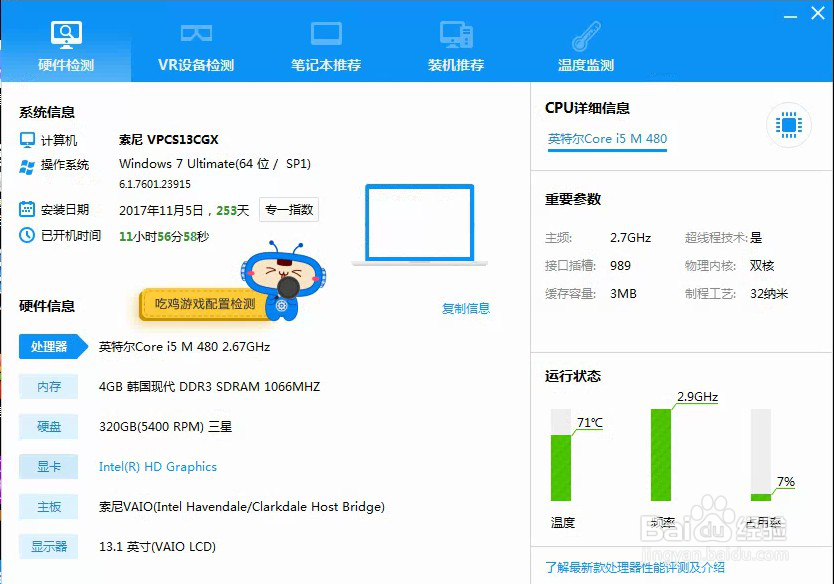
Task: Click the text Windows 7 Ultimate(64 位 / SP1)
Action: pos(215,164)
